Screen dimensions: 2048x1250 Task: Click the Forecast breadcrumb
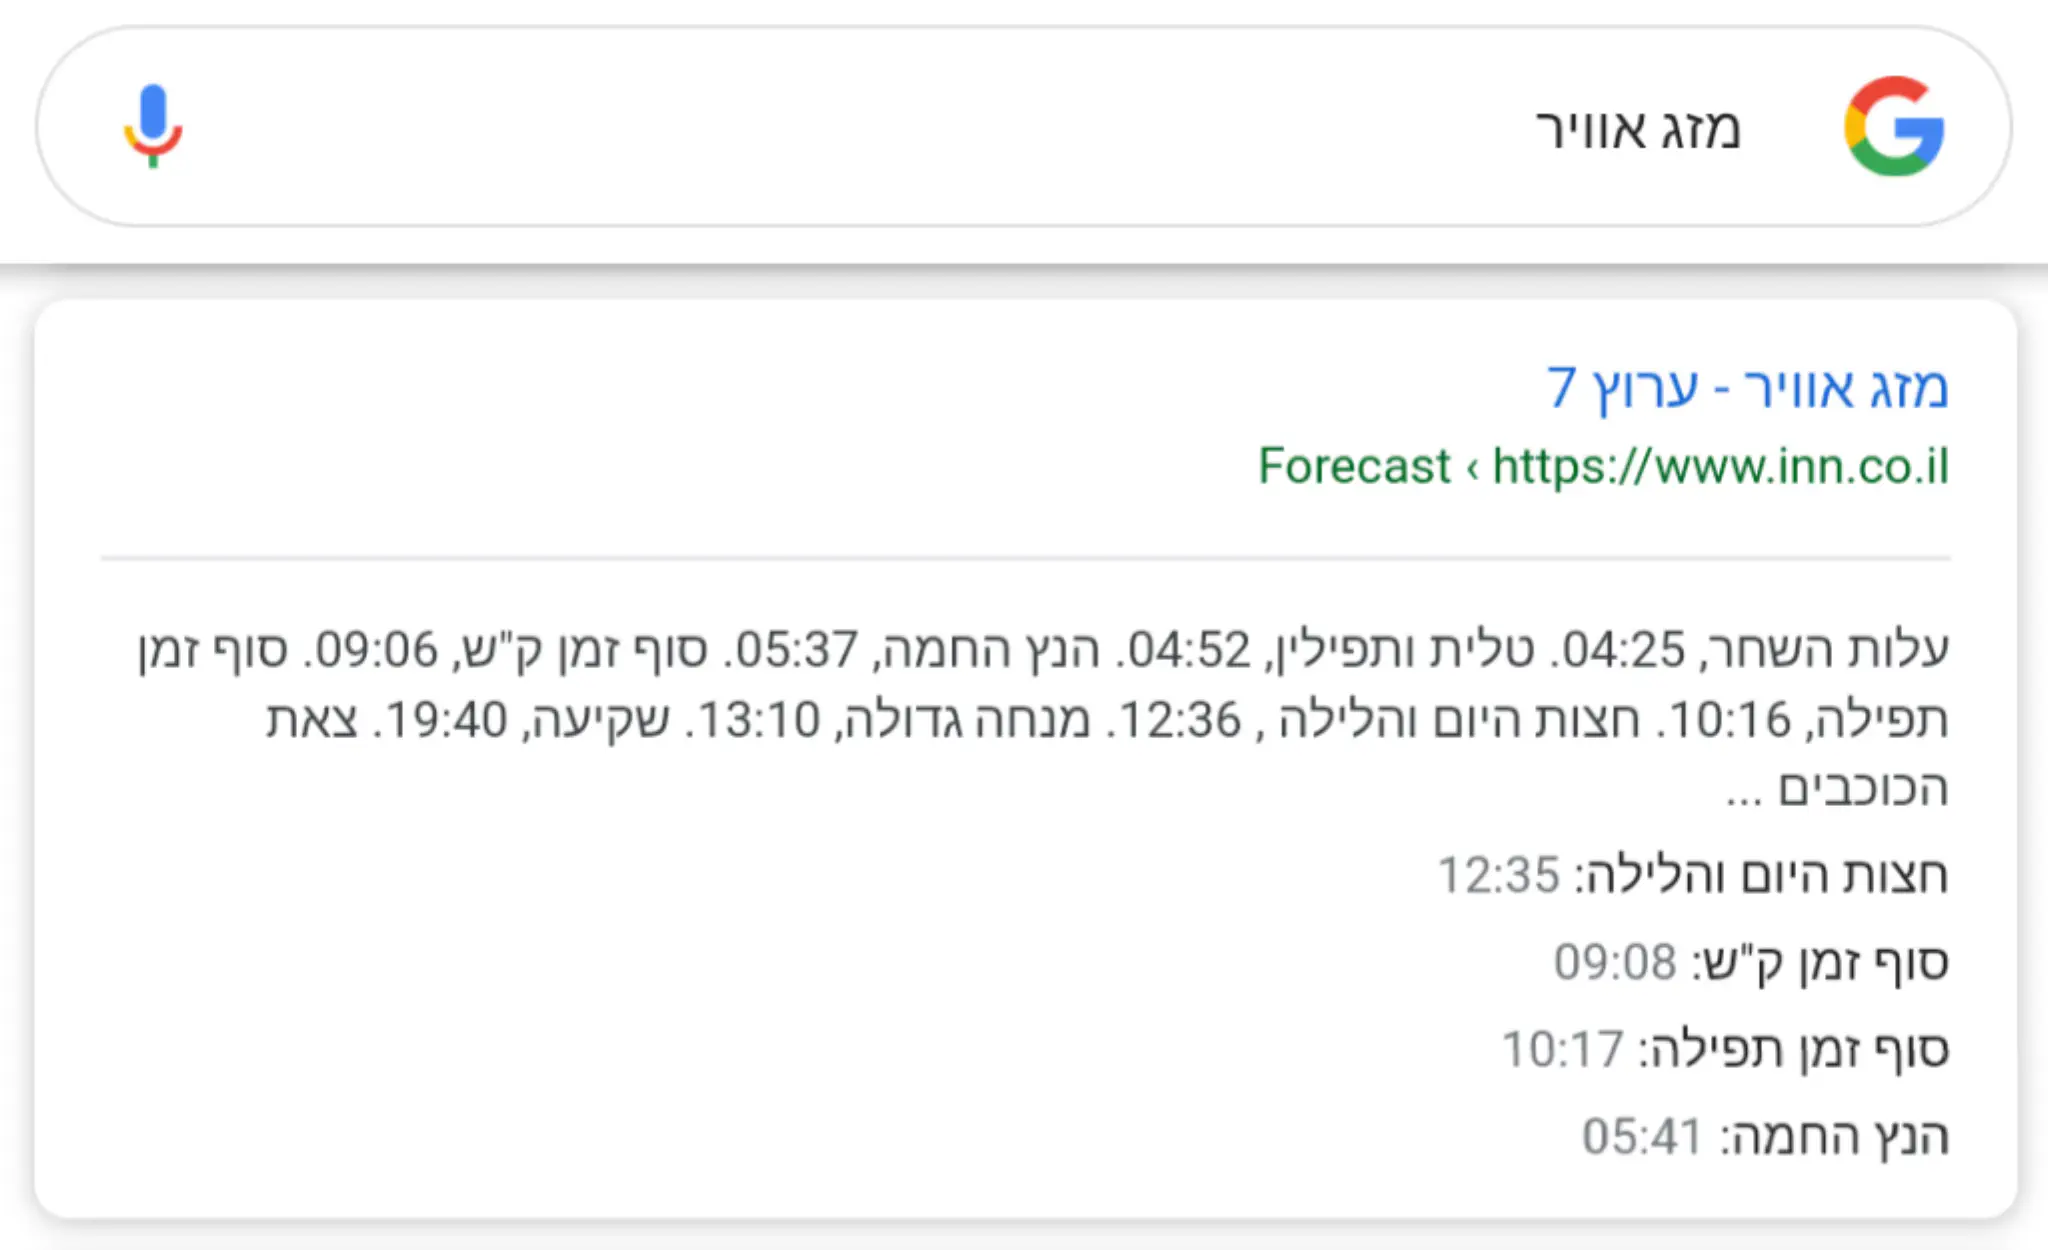click(x=1354, y=466)
